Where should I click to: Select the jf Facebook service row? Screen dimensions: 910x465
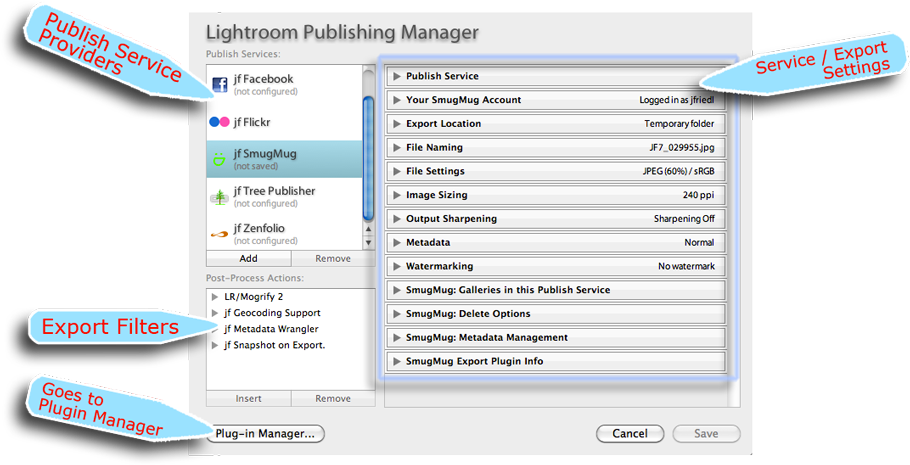coord(284,85)
